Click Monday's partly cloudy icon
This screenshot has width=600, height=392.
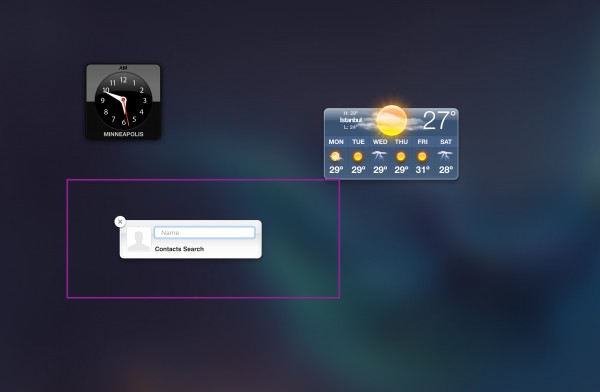click(x=336, y=157)
